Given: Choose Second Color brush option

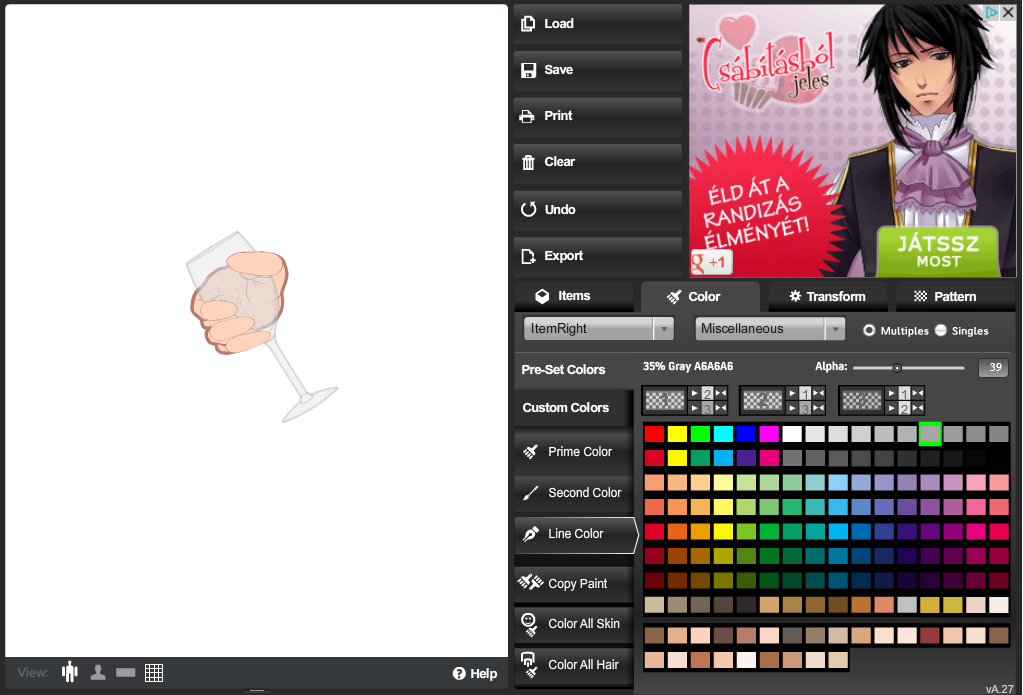Looking at the screenshot, I should (x=573, y=493).
